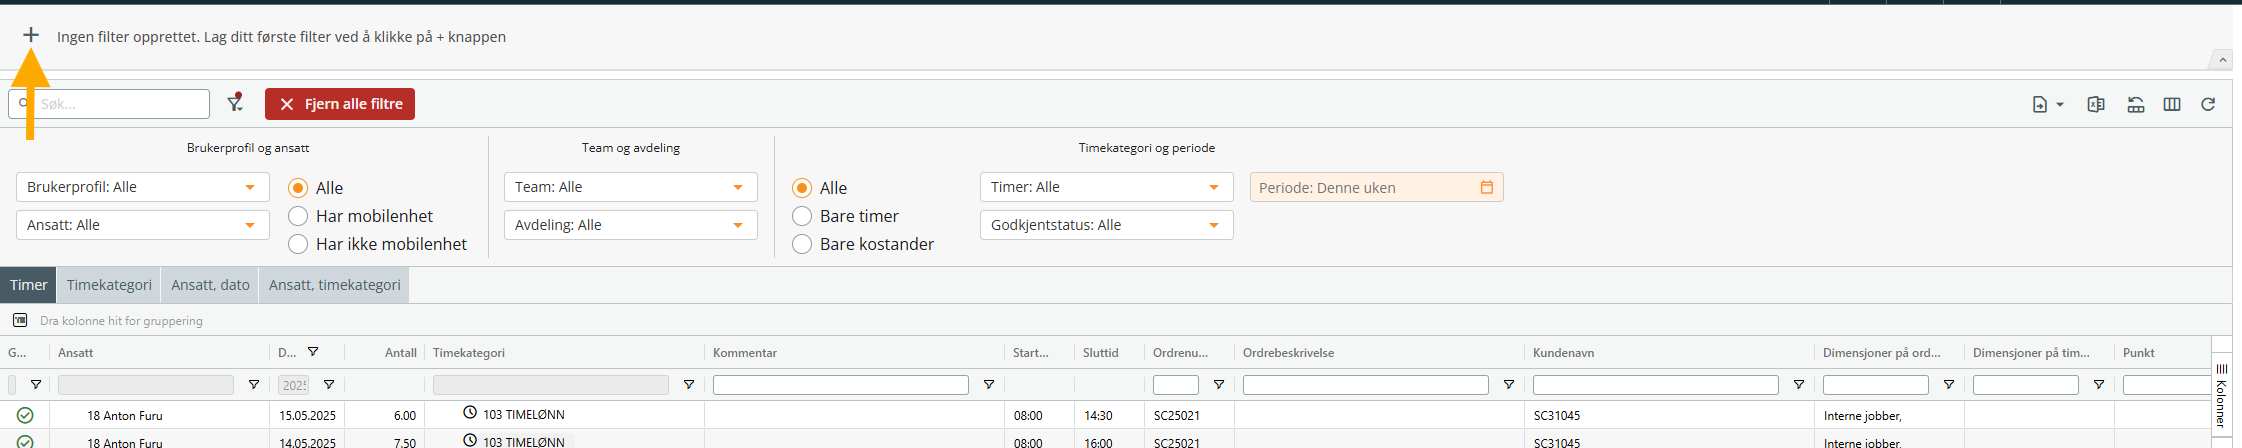Viewport: 2242px width, 448px height.
Task: Open filter funnel for the Ordrebeskrivelse column
Action: (1508, 385)
